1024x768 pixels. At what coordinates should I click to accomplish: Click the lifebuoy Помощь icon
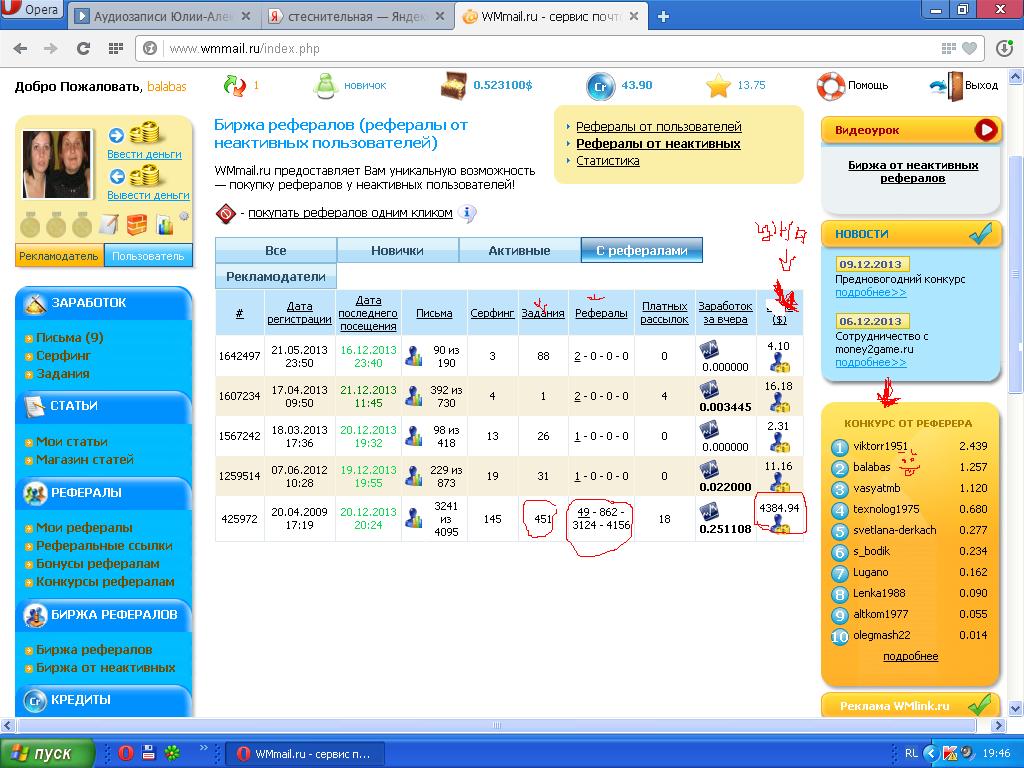tap(831, 86)
